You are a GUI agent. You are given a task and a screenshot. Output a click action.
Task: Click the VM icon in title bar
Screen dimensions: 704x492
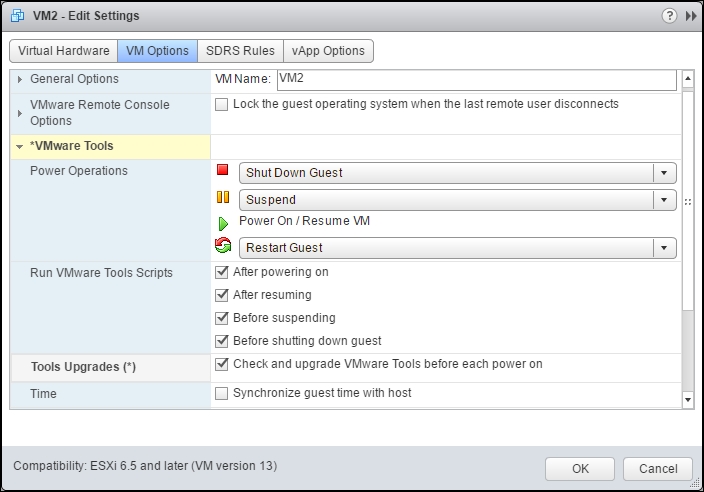[17, 16]
